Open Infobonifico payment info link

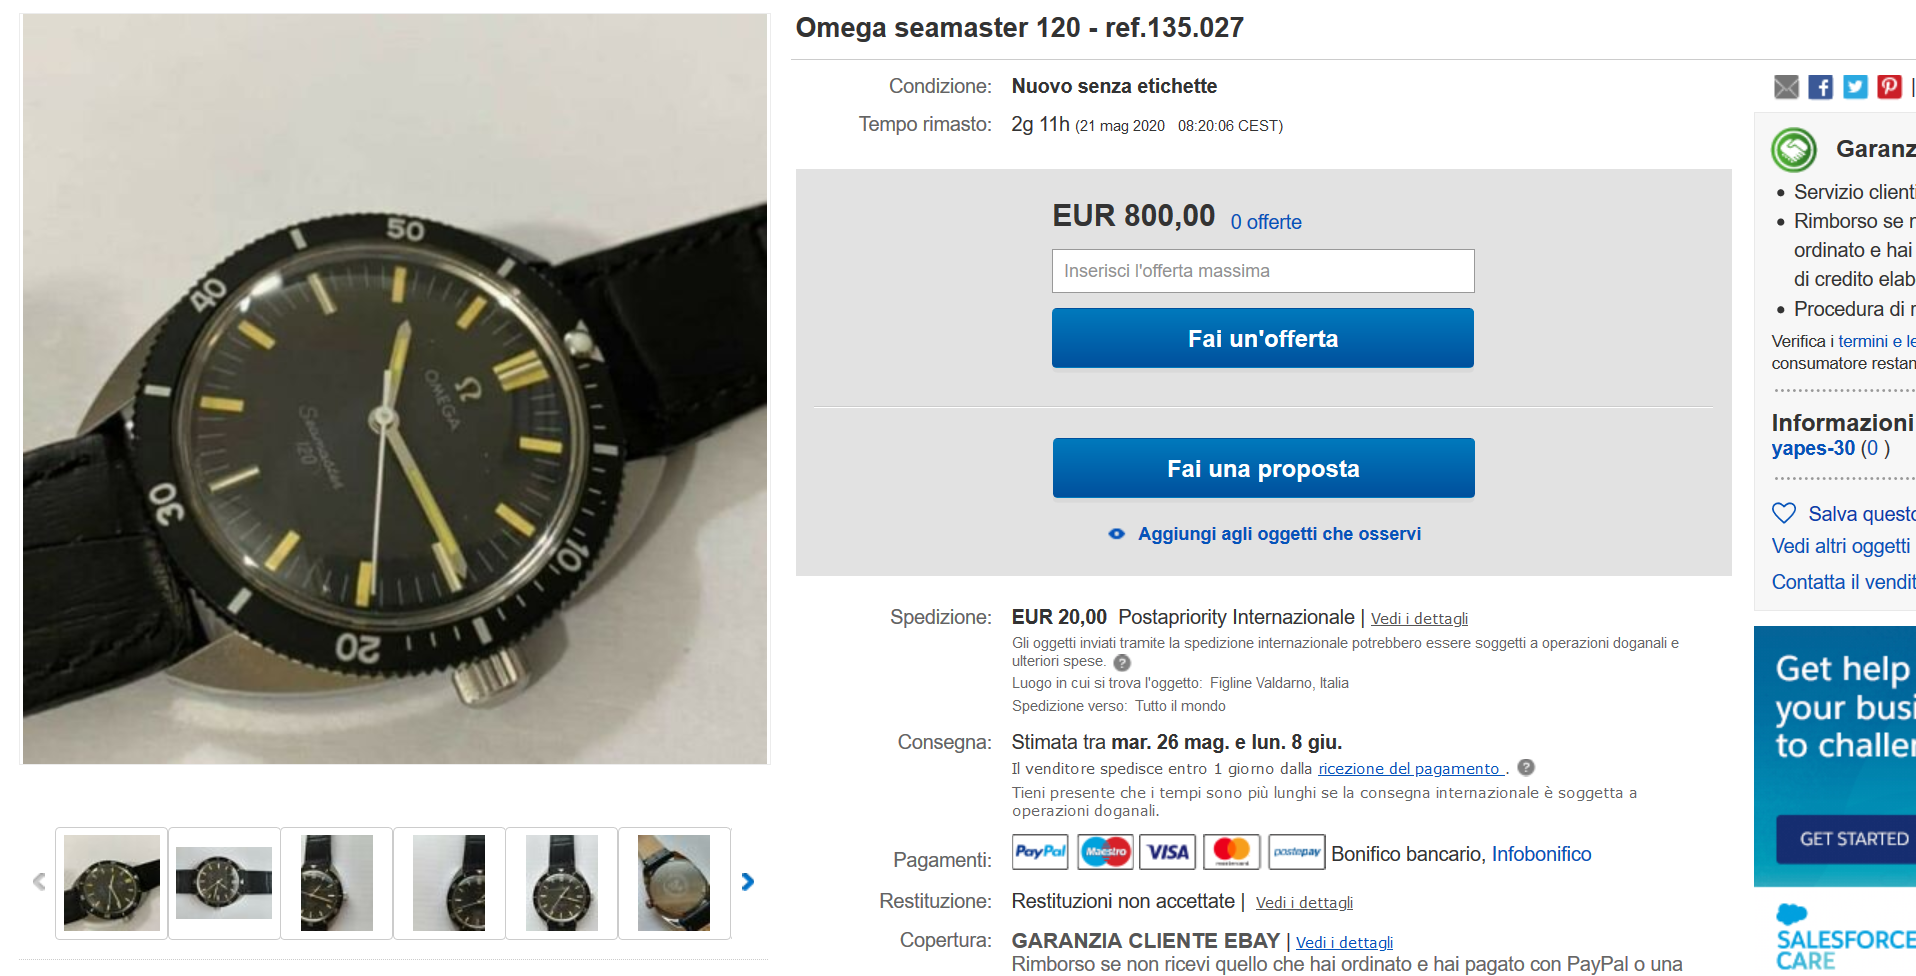point(1541,854)
